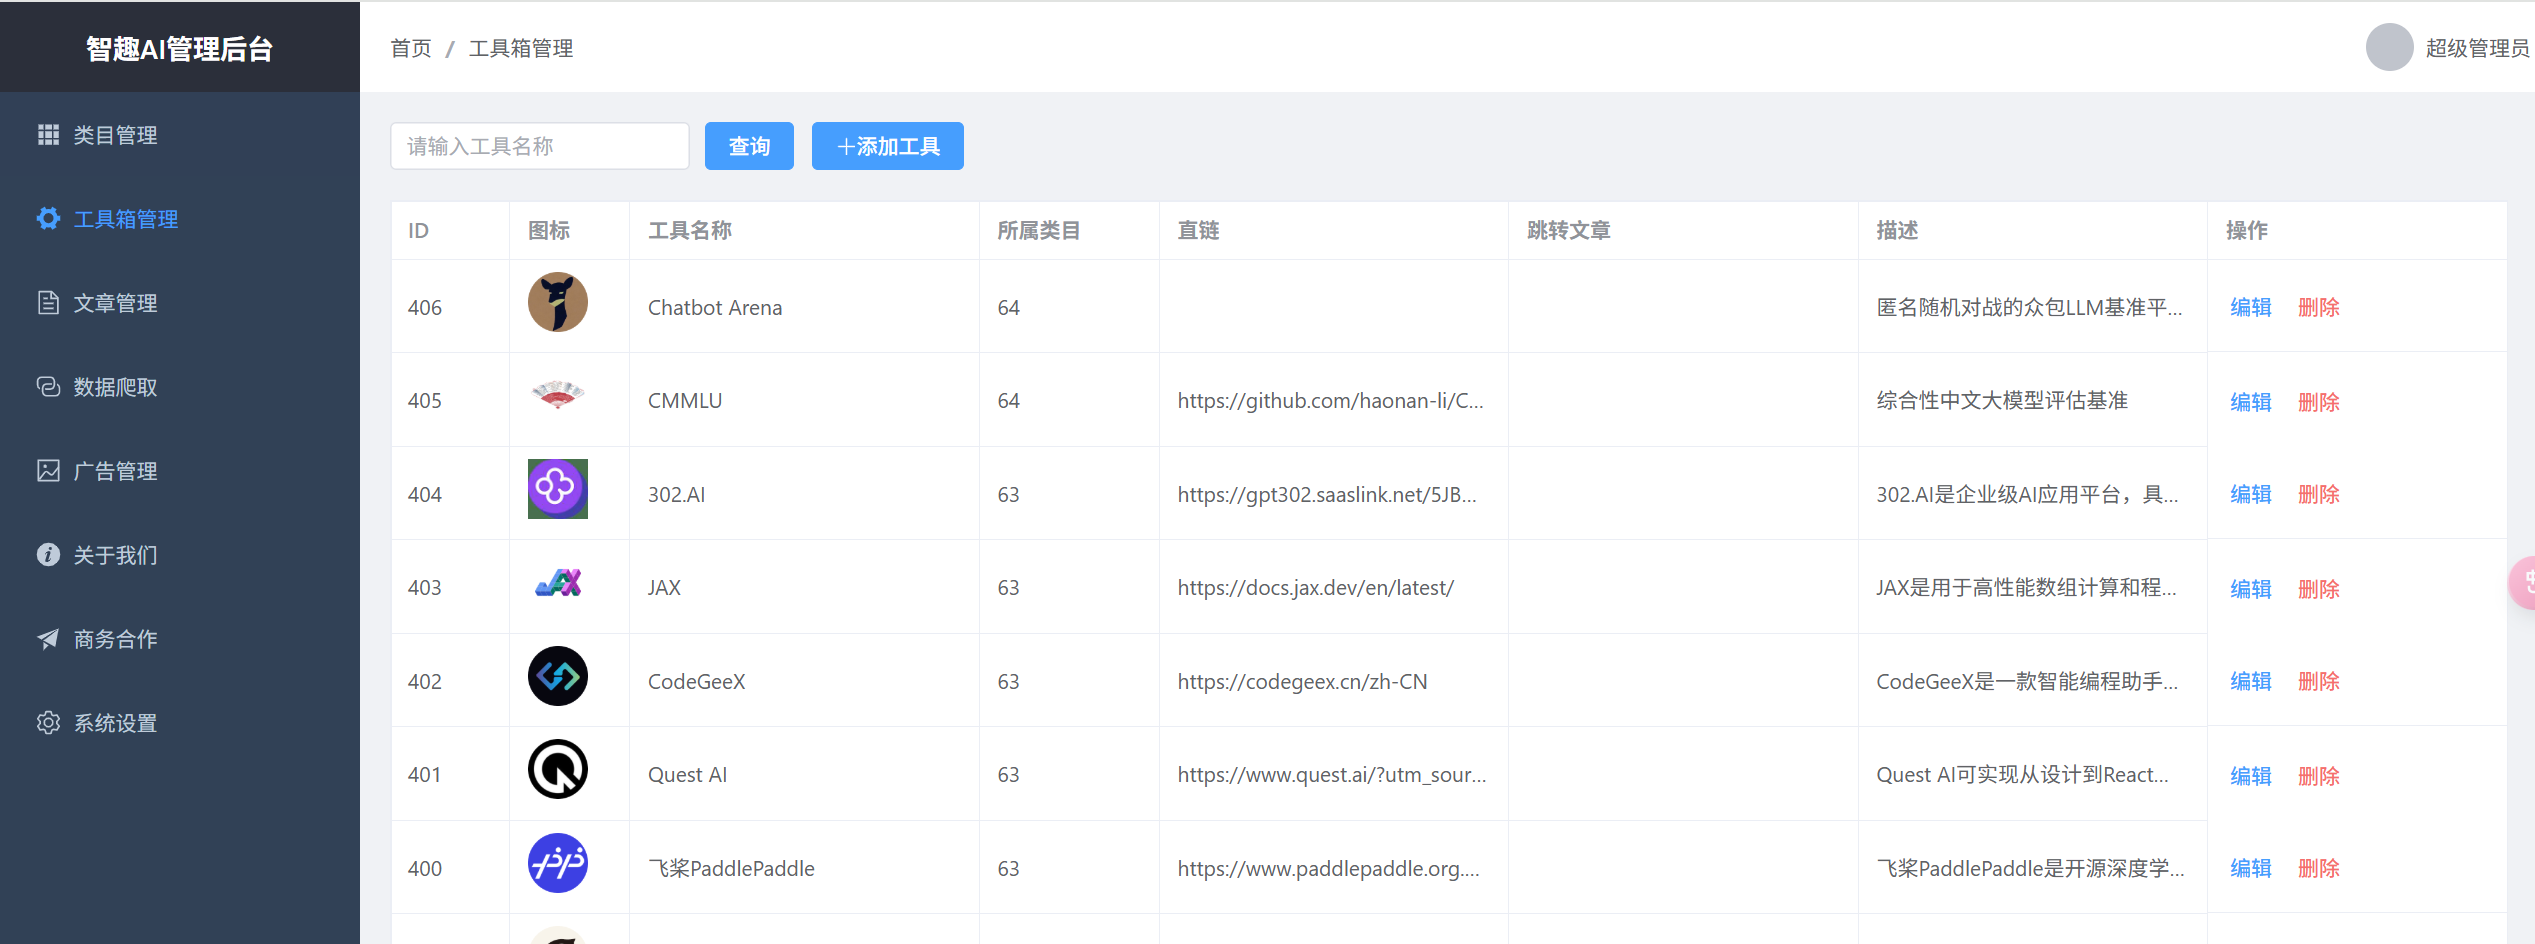Open 类目管理 in the sidebar
Image resolution: width=2535 pixels, height=944 pixels.
click(x=180, y=135)
